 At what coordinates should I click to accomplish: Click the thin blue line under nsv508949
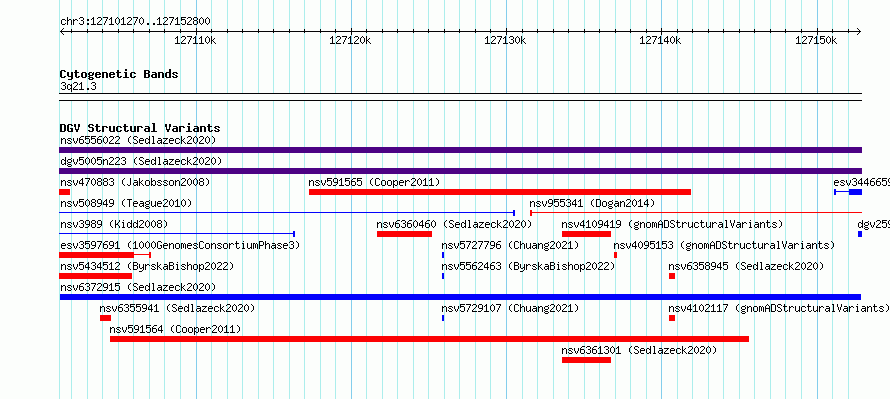pyautogui.click(x=287, y=213)
